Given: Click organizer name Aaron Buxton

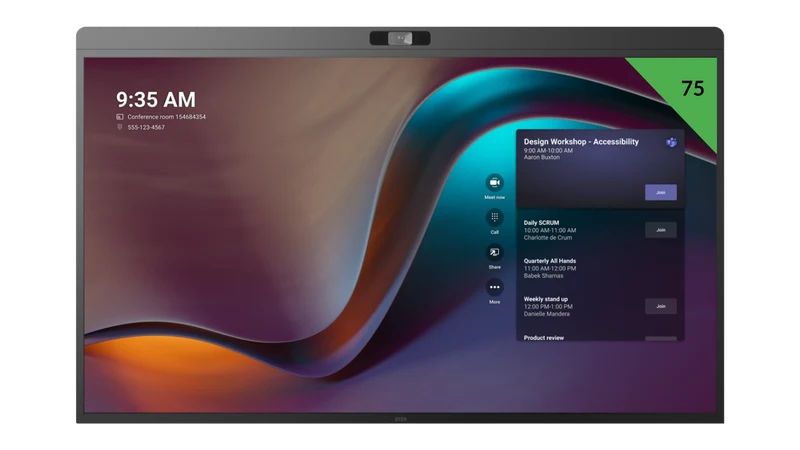Looking at the screenshot, I should [542, 158].
